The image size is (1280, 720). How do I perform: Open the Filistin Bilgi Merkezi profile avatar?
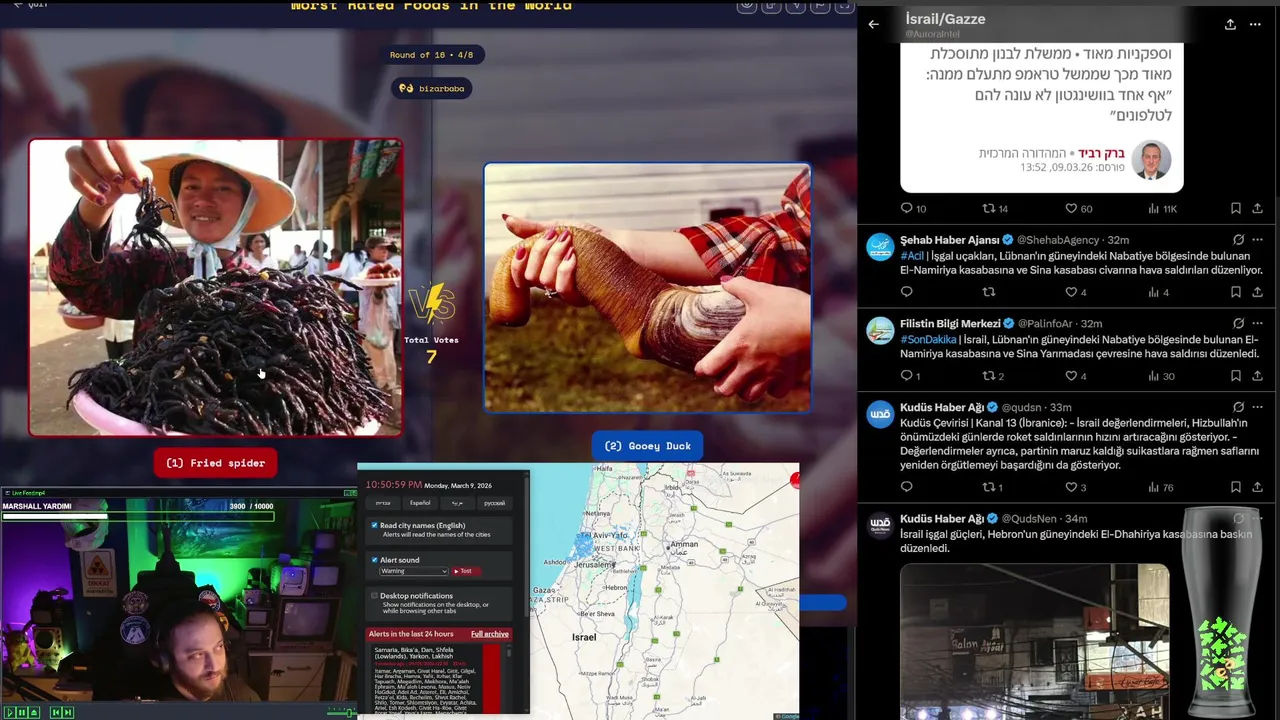(880, 331)
